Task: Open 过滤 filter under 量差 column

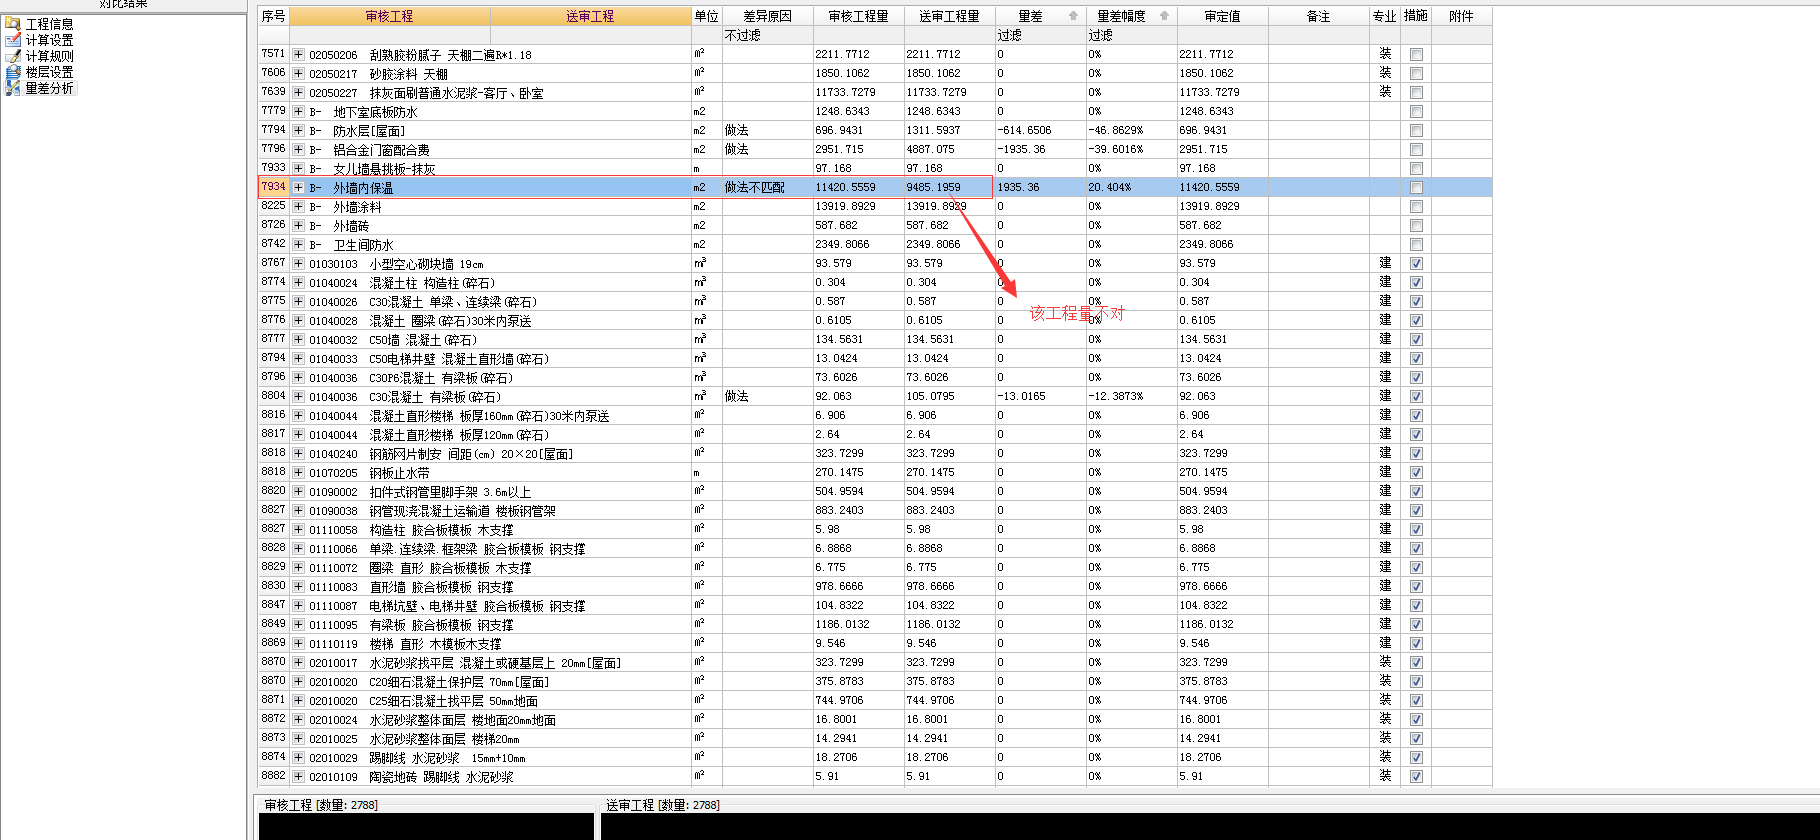Action: coord(1040,35)
